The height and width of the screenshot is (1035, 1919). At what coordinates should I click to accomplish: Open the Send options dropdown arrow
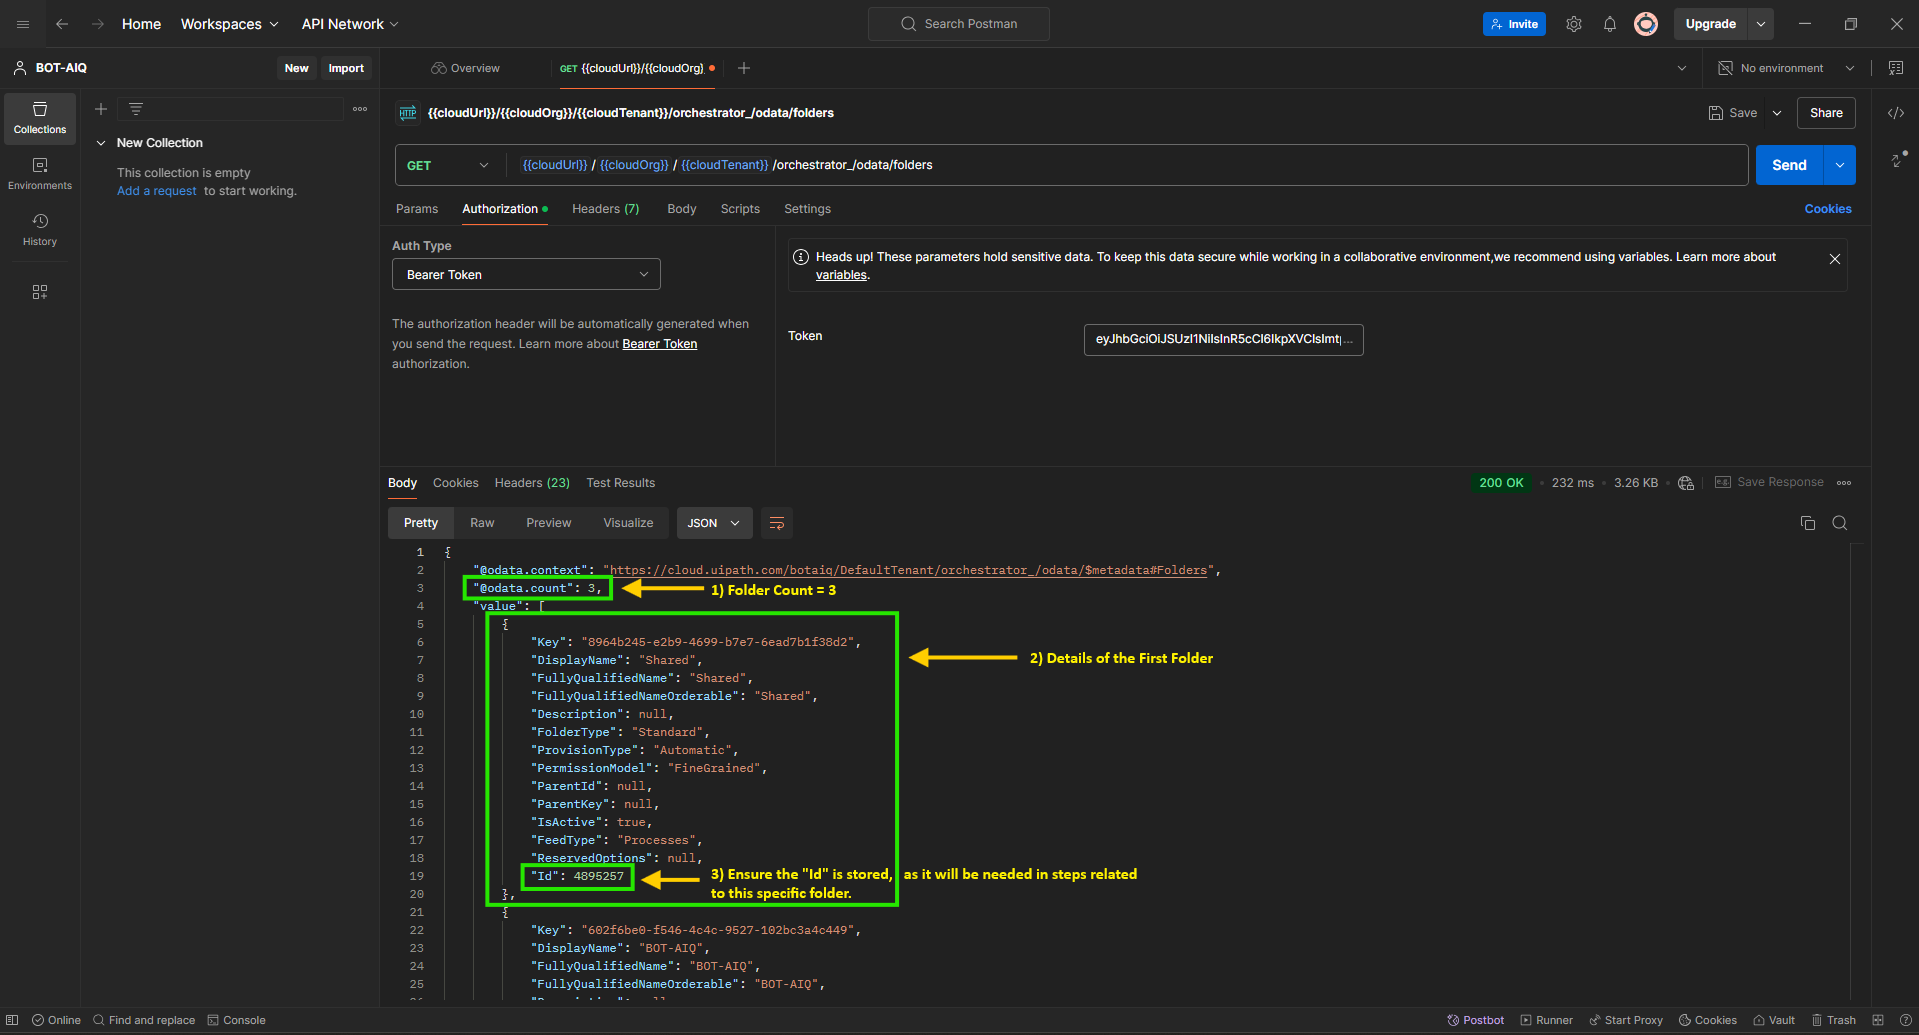click(x=1840, y=165)
